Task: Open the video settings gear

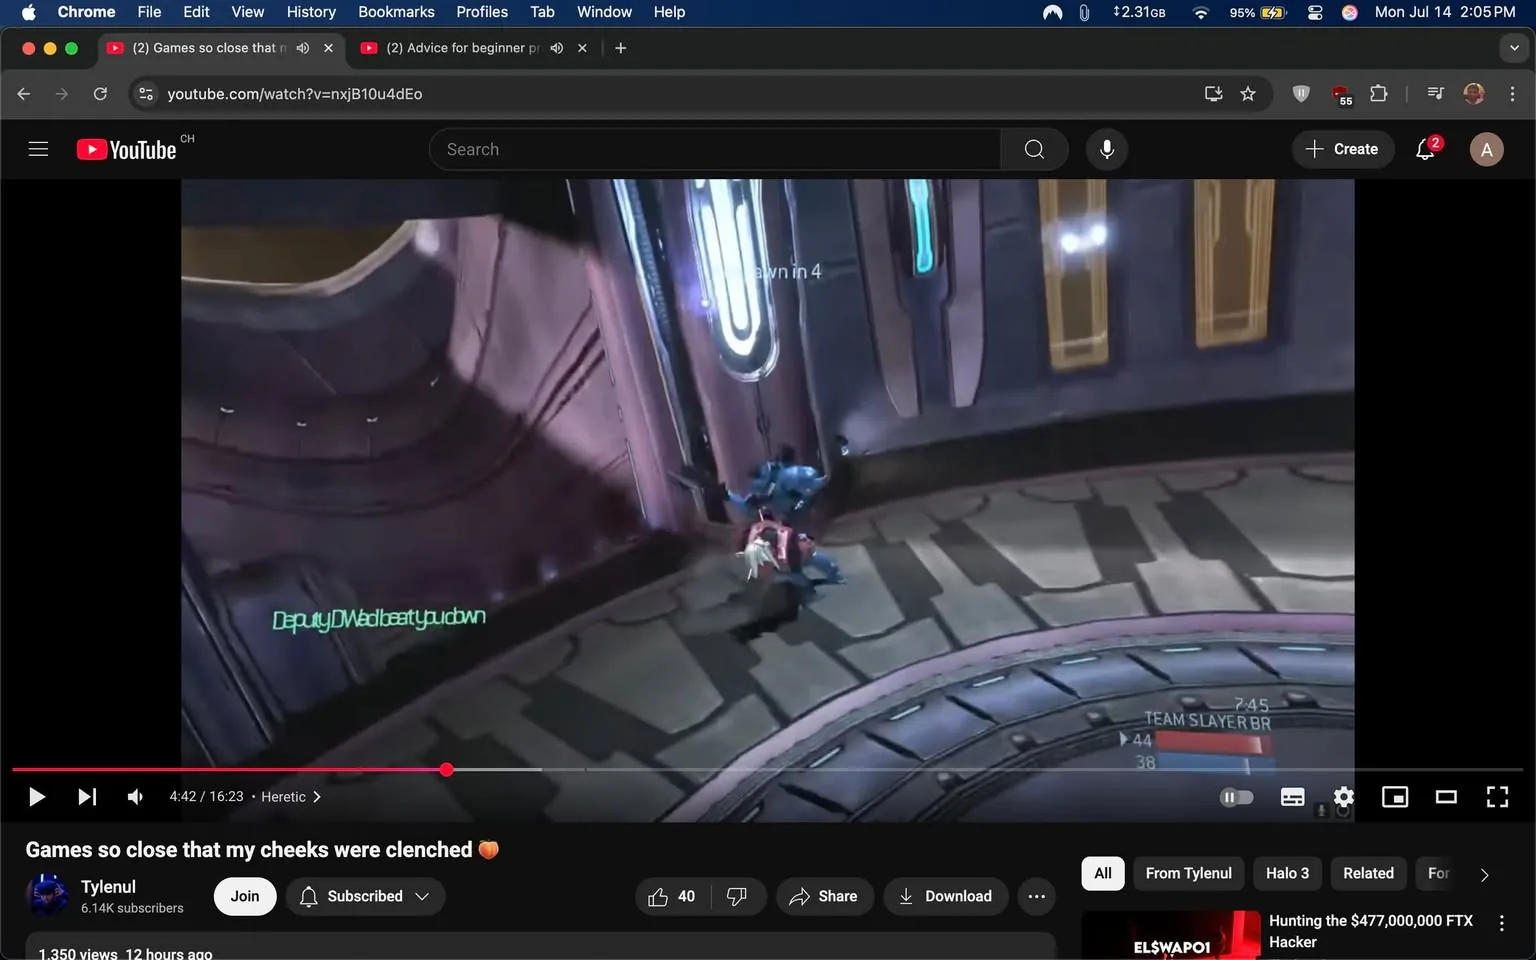Action: 1344,797
